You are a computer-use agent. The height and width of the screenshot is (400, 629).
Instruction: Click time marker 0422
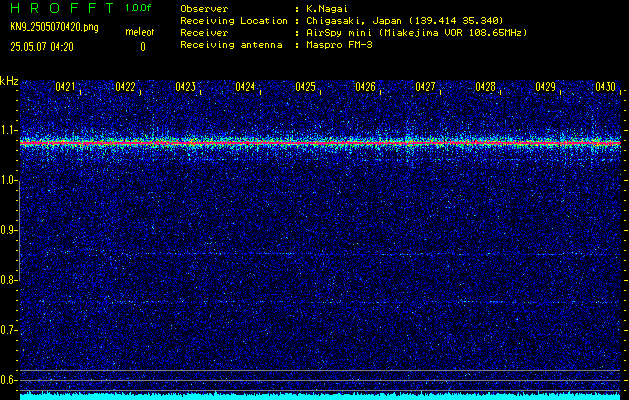pyautogui.click(x=125, y=87)
